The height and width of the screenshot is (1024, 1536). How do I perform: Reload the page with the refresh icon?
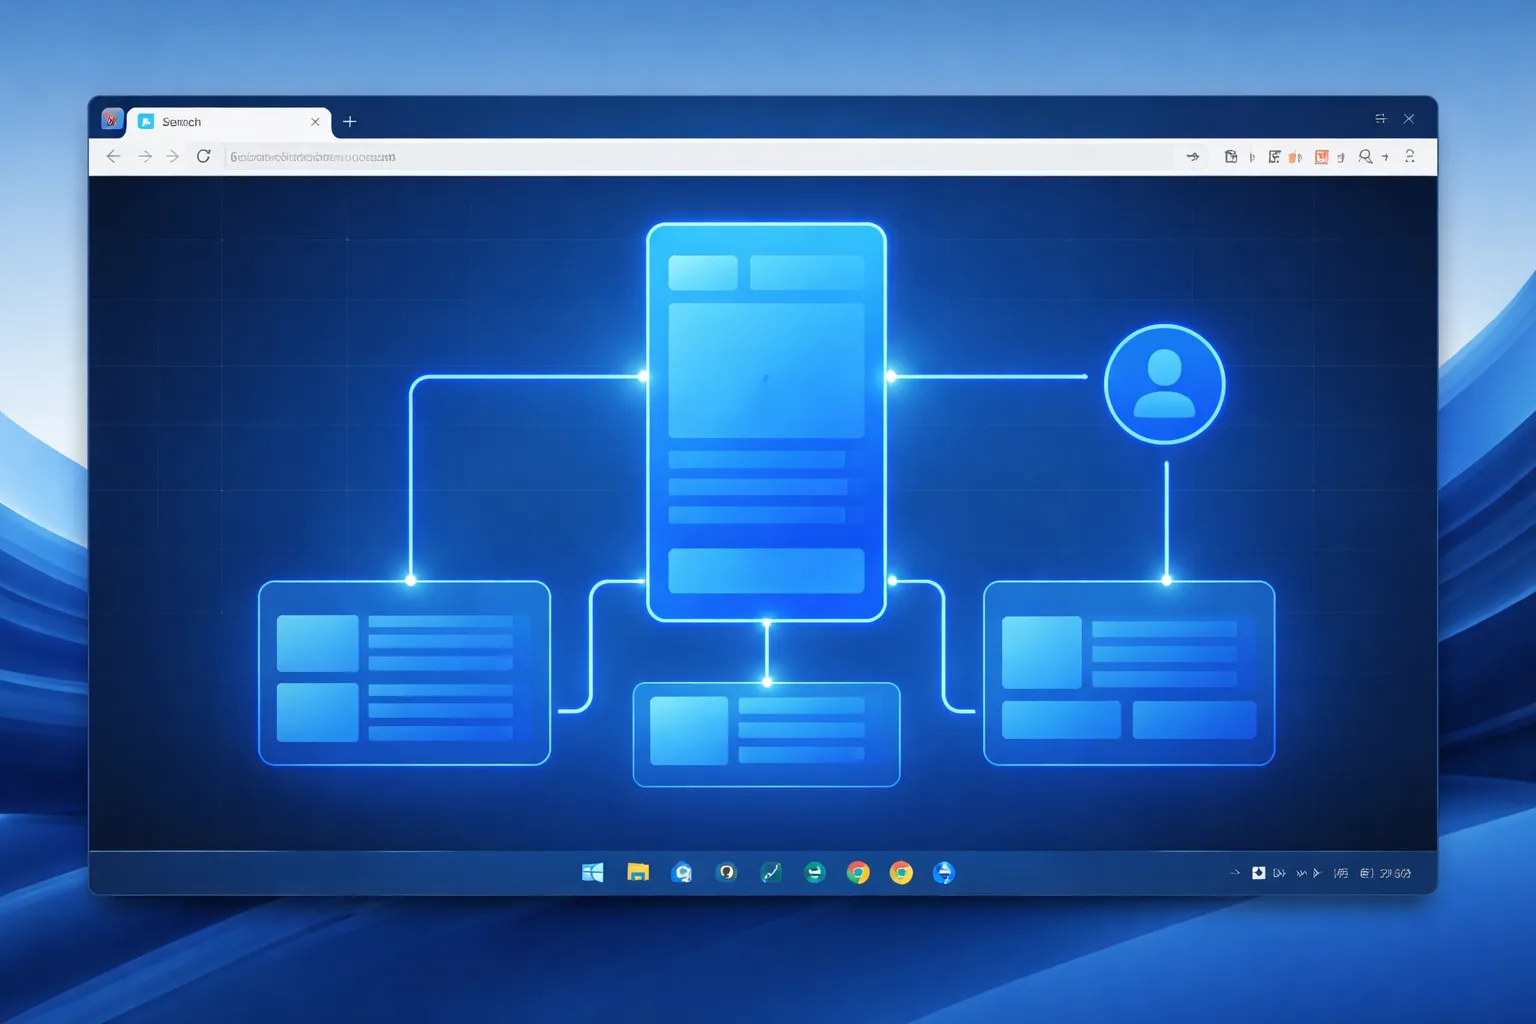click(x=203, y=156)
